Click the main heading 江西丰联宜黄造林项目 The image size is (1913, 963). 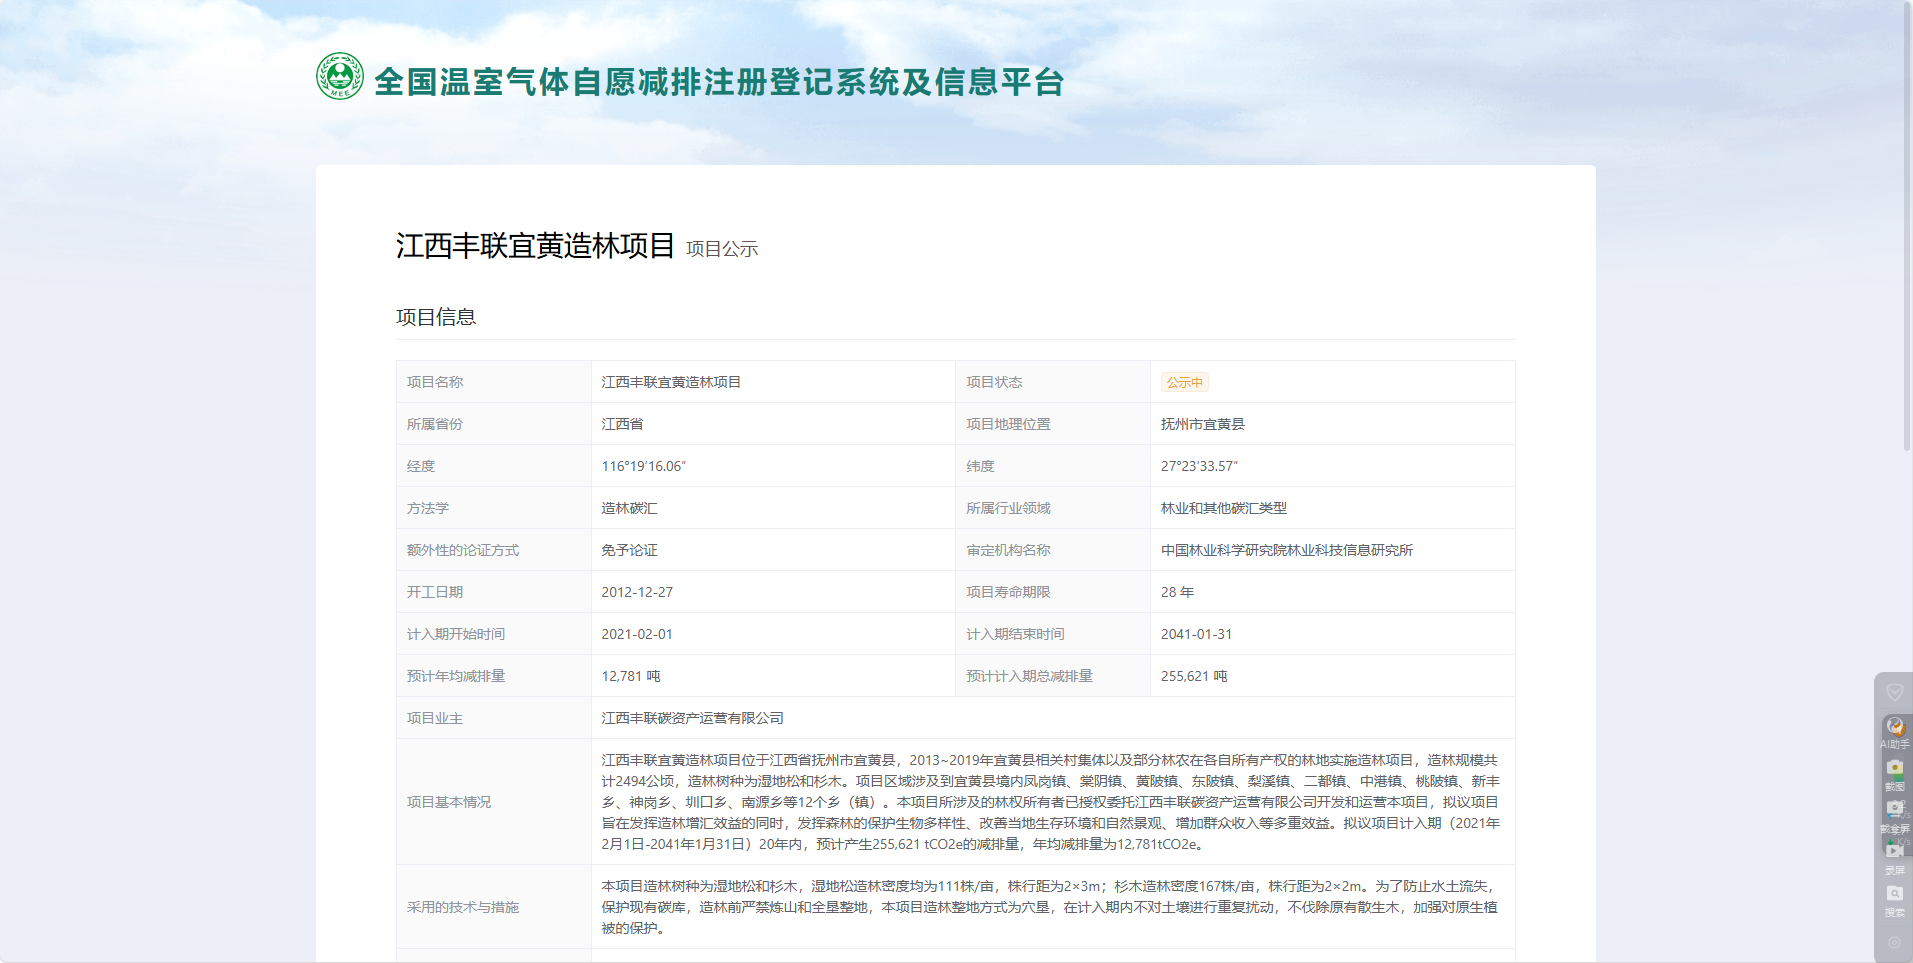(x=535, y=246)
